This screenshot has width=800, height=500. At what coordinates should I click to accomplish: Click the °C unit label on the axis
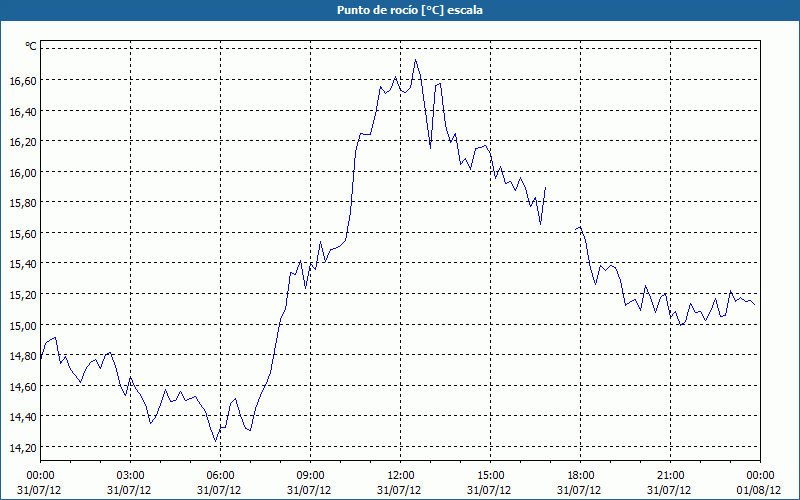point(31,46)
